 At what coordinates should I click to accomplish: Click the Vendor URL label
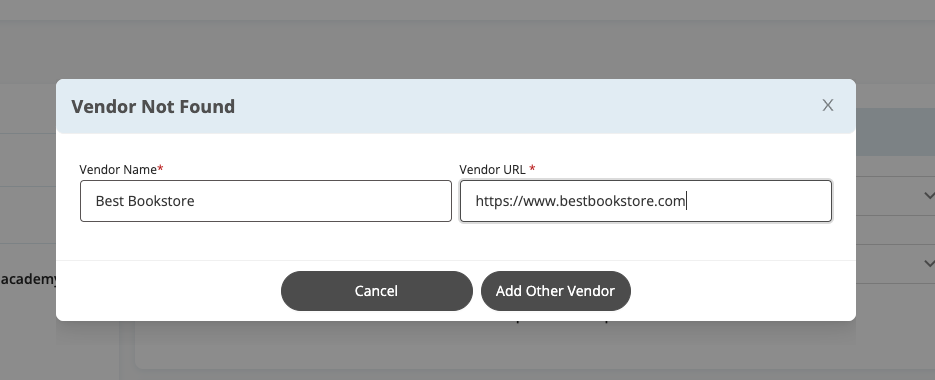pyautogui.click(x=497, y=169)
